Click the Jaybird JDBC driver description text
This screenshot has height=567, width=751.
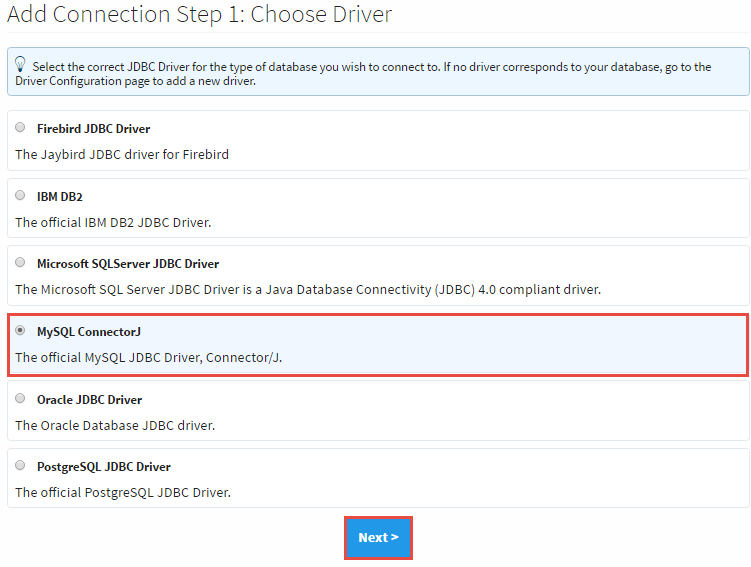(x=122, y=154)
